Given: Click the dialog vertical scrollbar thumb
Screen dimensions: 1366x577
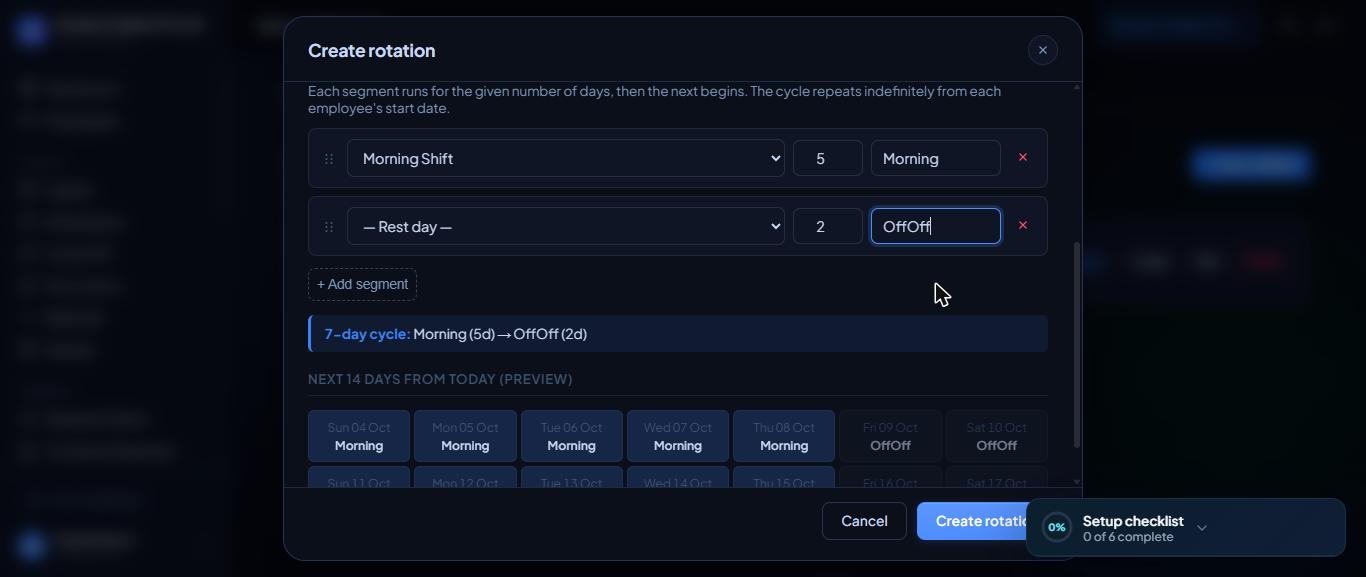Looking at the screenshot, I should click(1077, 345).
